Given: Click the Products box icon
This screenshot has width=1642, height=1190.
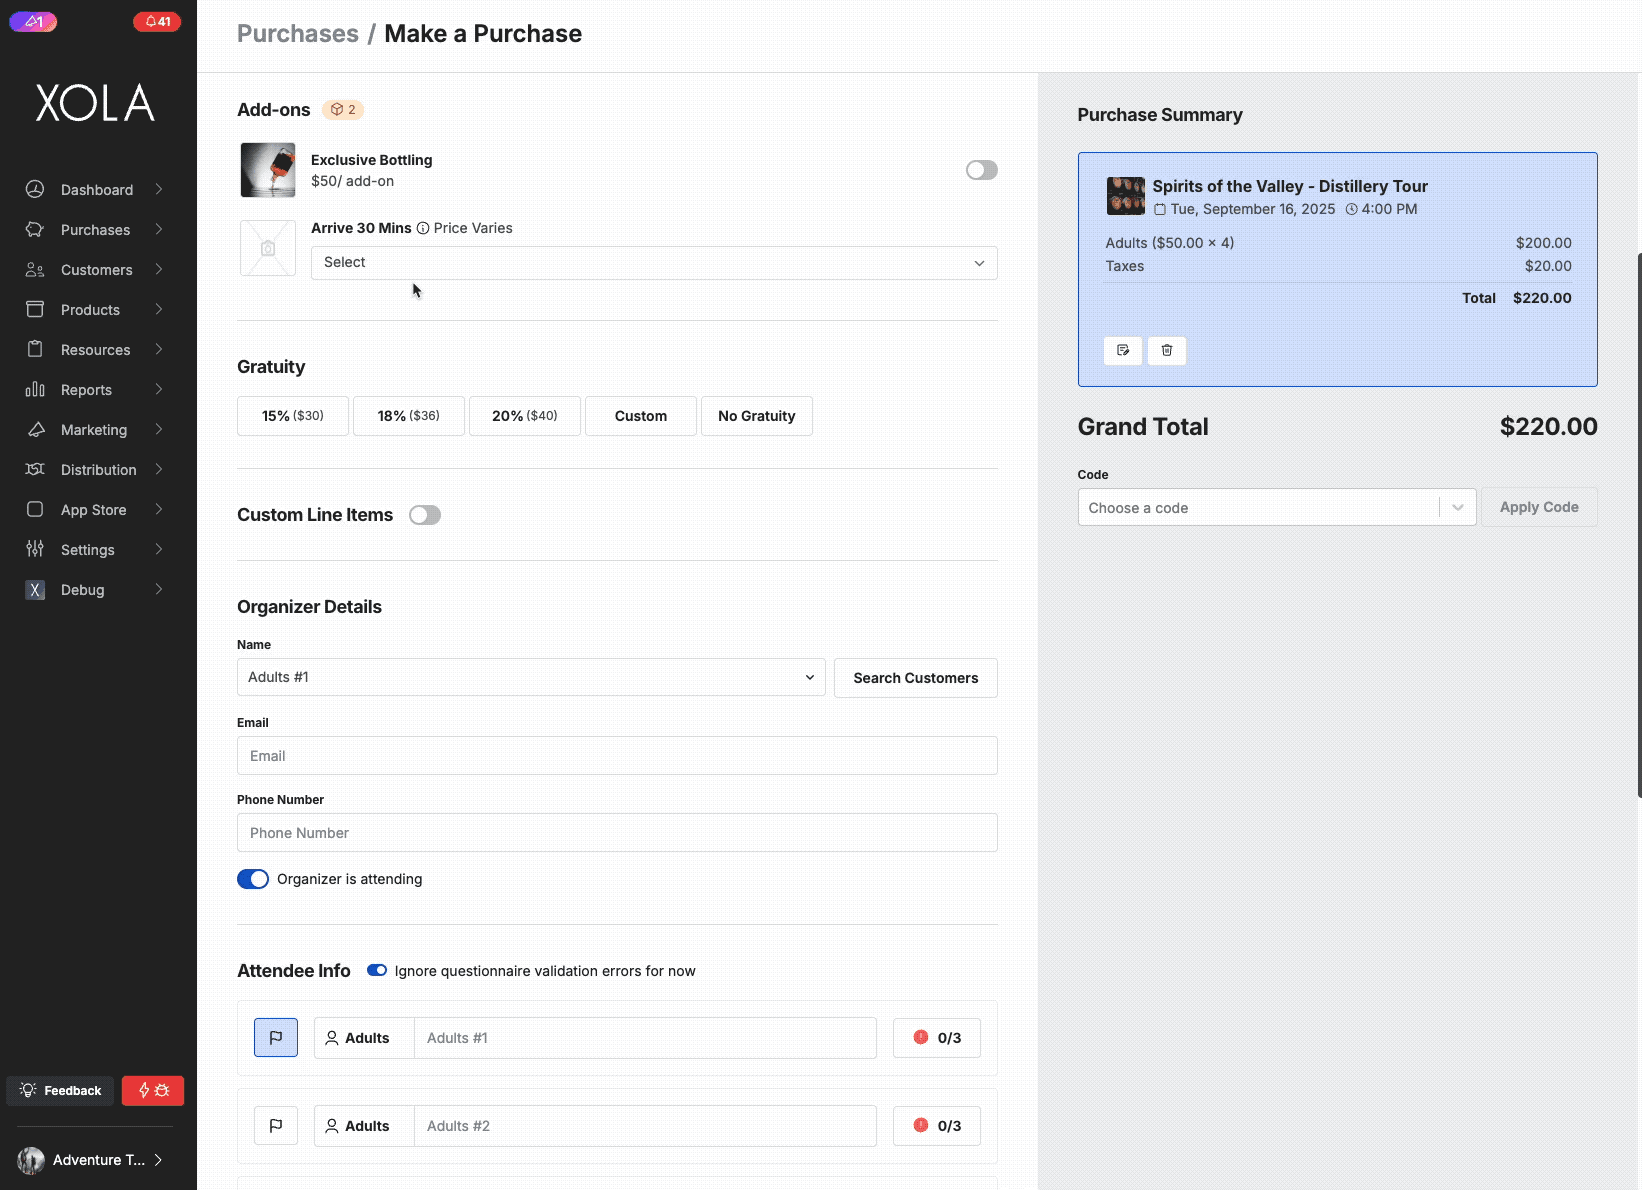Looking at the screenshot, I should (35, 309).
